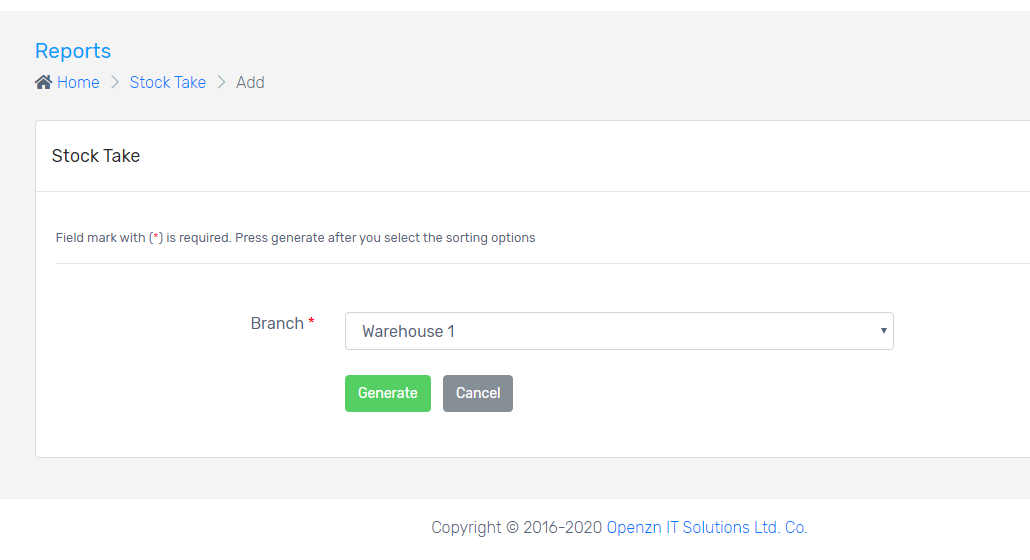Click the chevron separator after Home
Image resolution: width=1030 pixels, height=560 pixels.
[115, 82]
